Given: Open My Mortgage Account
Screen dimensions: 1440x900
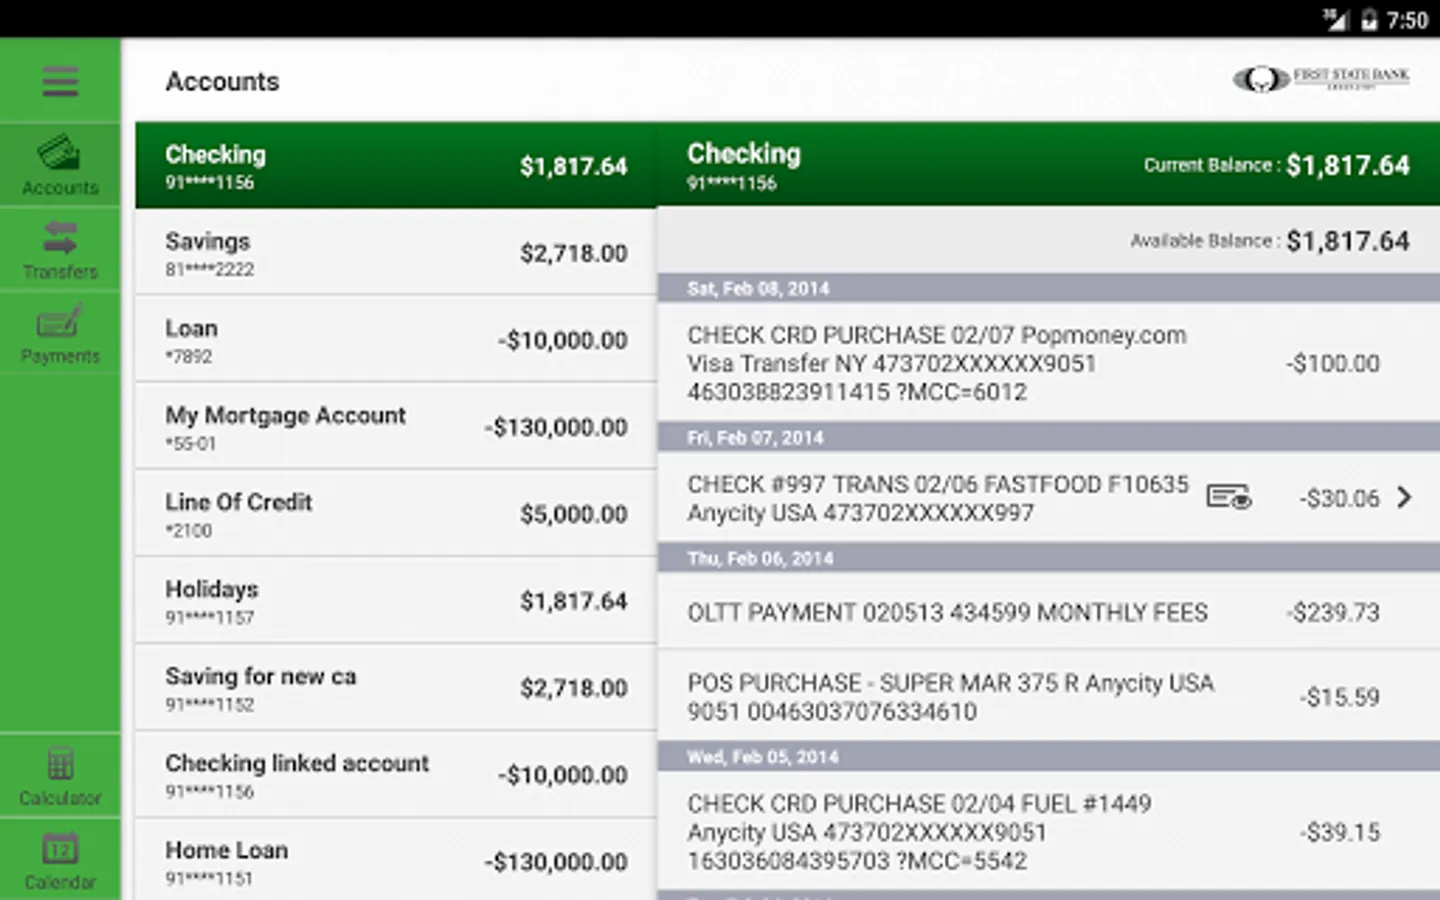Looking at the screenshot, I should point(395,427).
